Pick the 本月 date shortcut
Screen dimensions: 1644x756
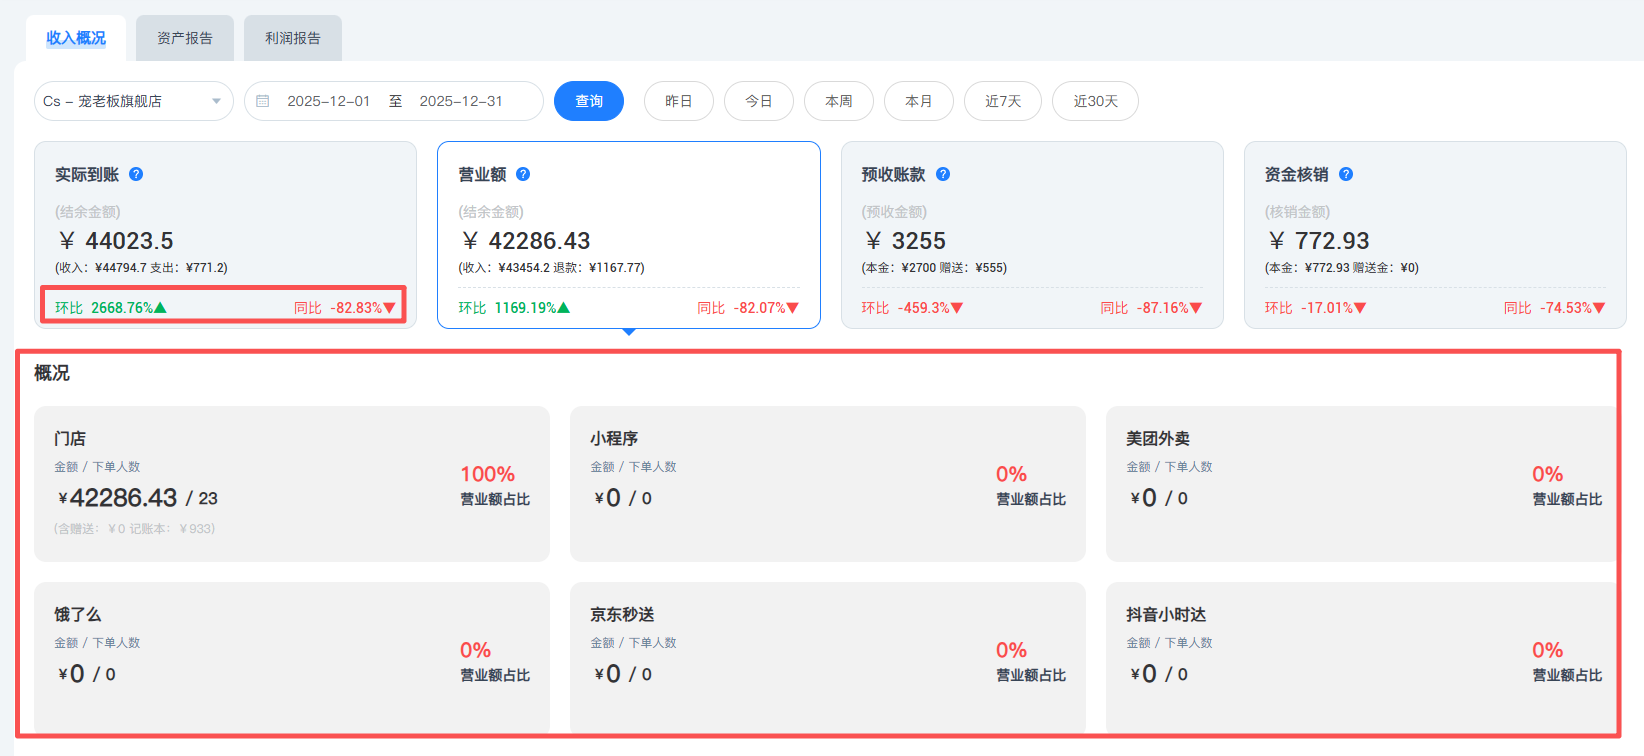pyautogui.click(x=918, y=101)
